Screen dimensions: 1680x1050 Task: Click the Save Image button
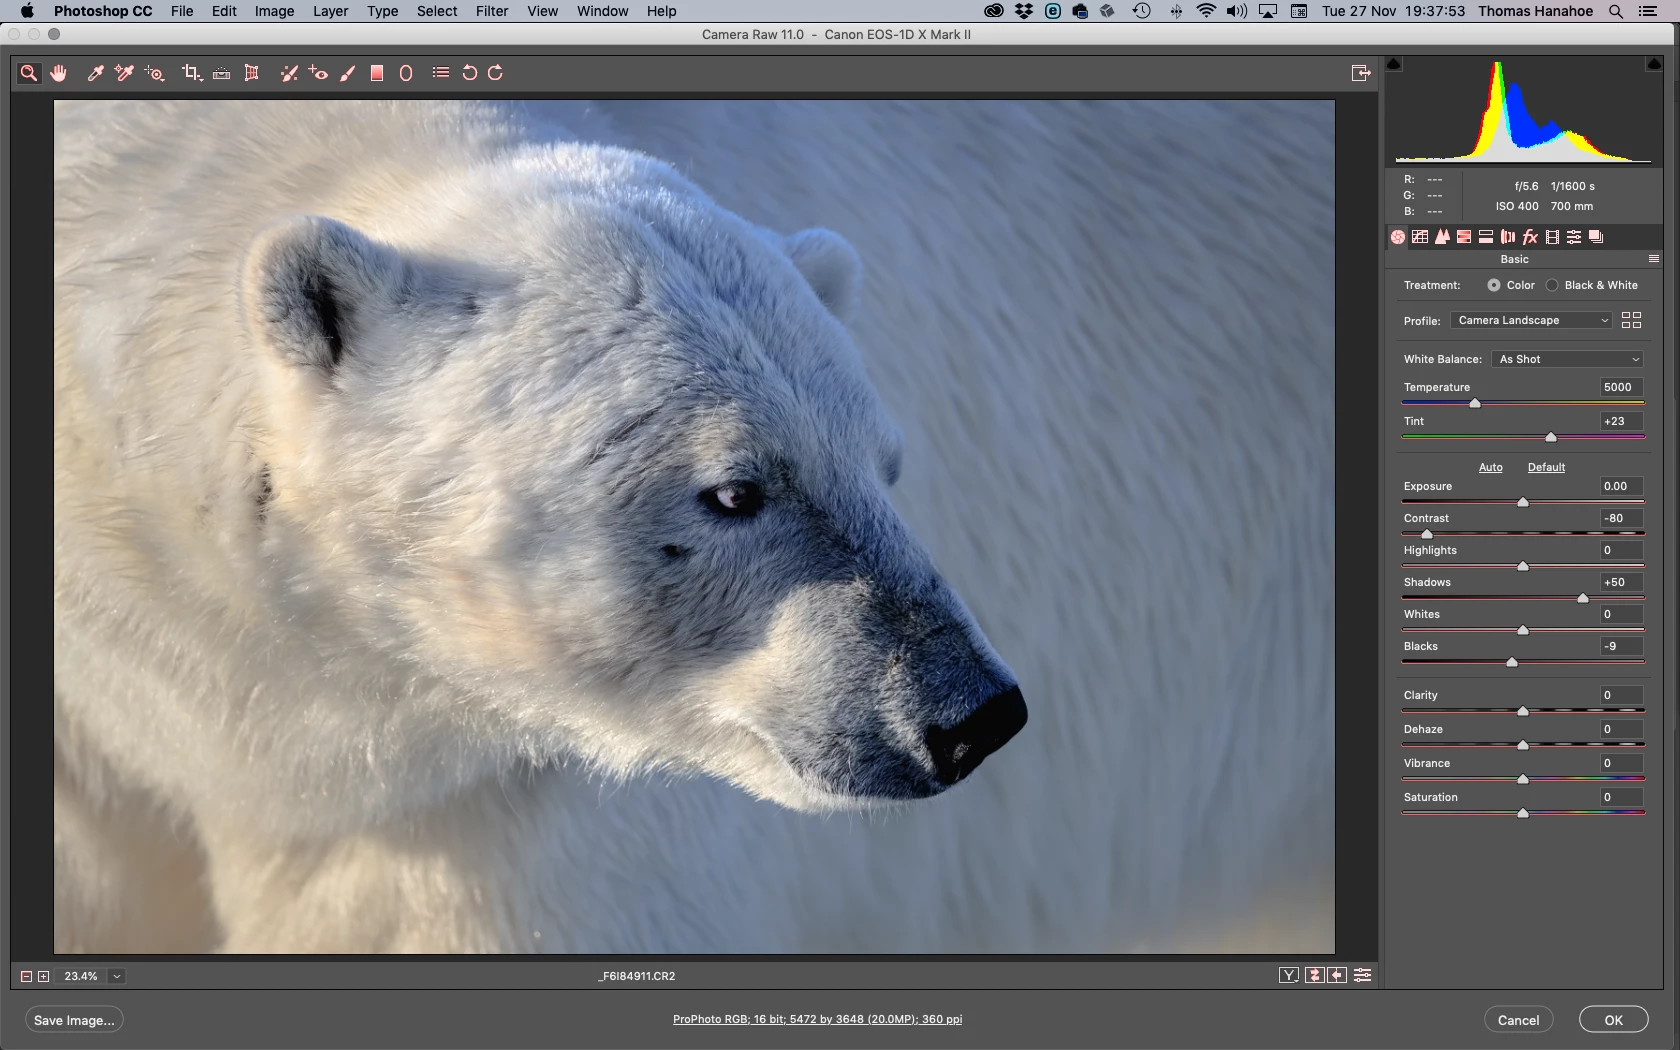[74, 1020]
